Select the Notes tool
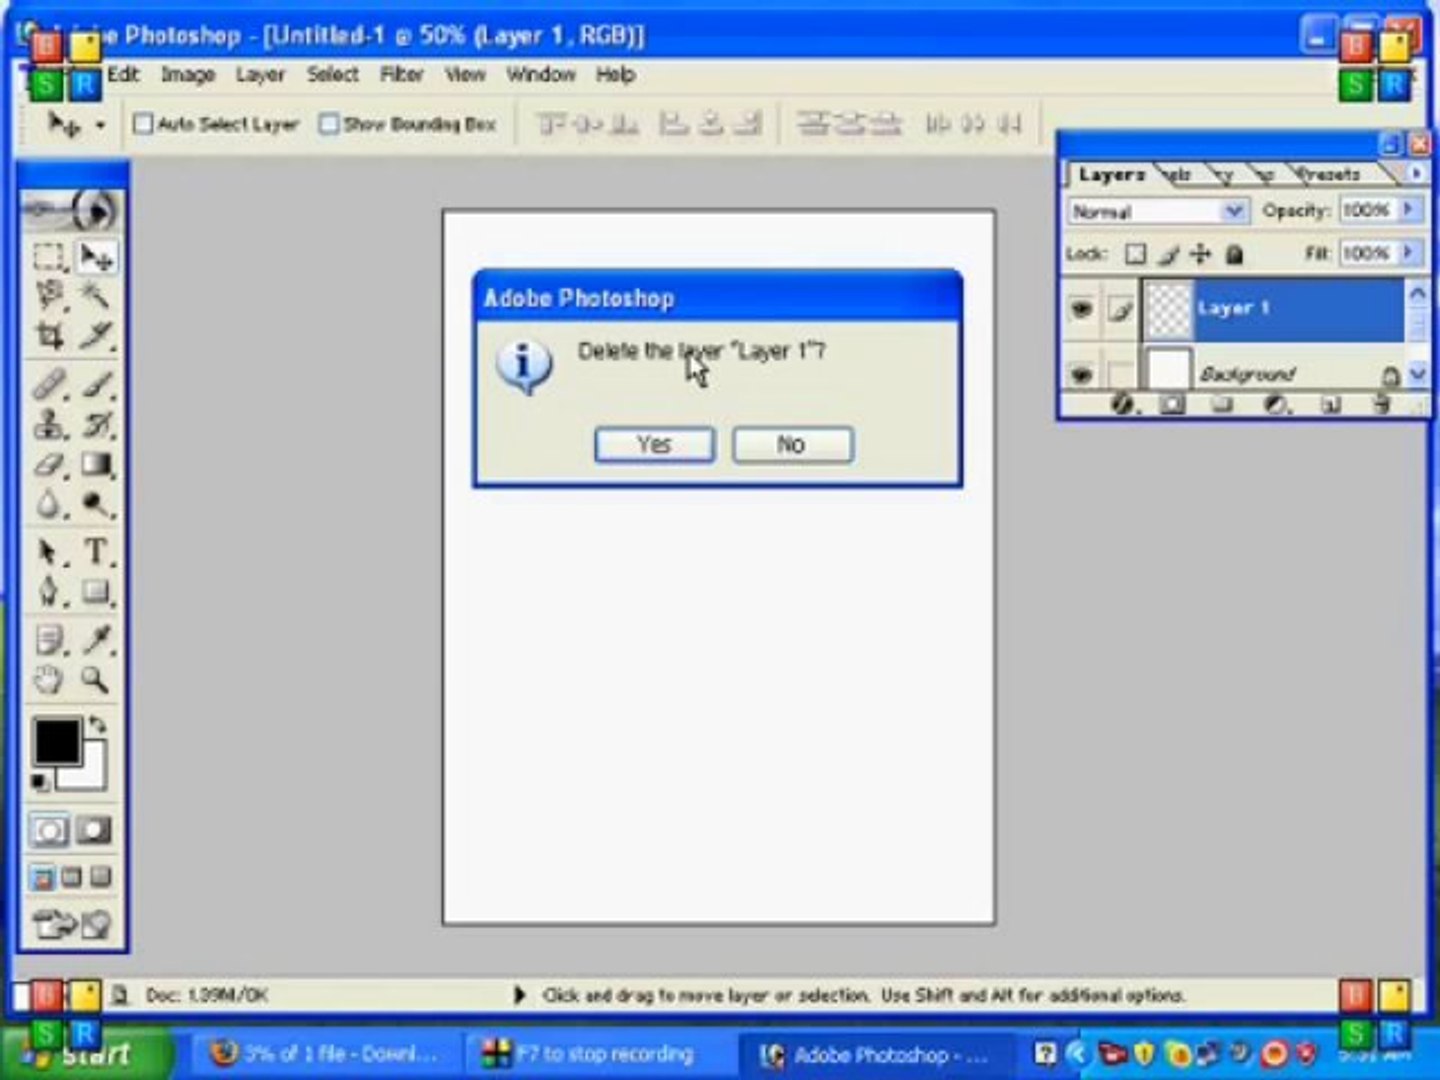 coord(49,640)
